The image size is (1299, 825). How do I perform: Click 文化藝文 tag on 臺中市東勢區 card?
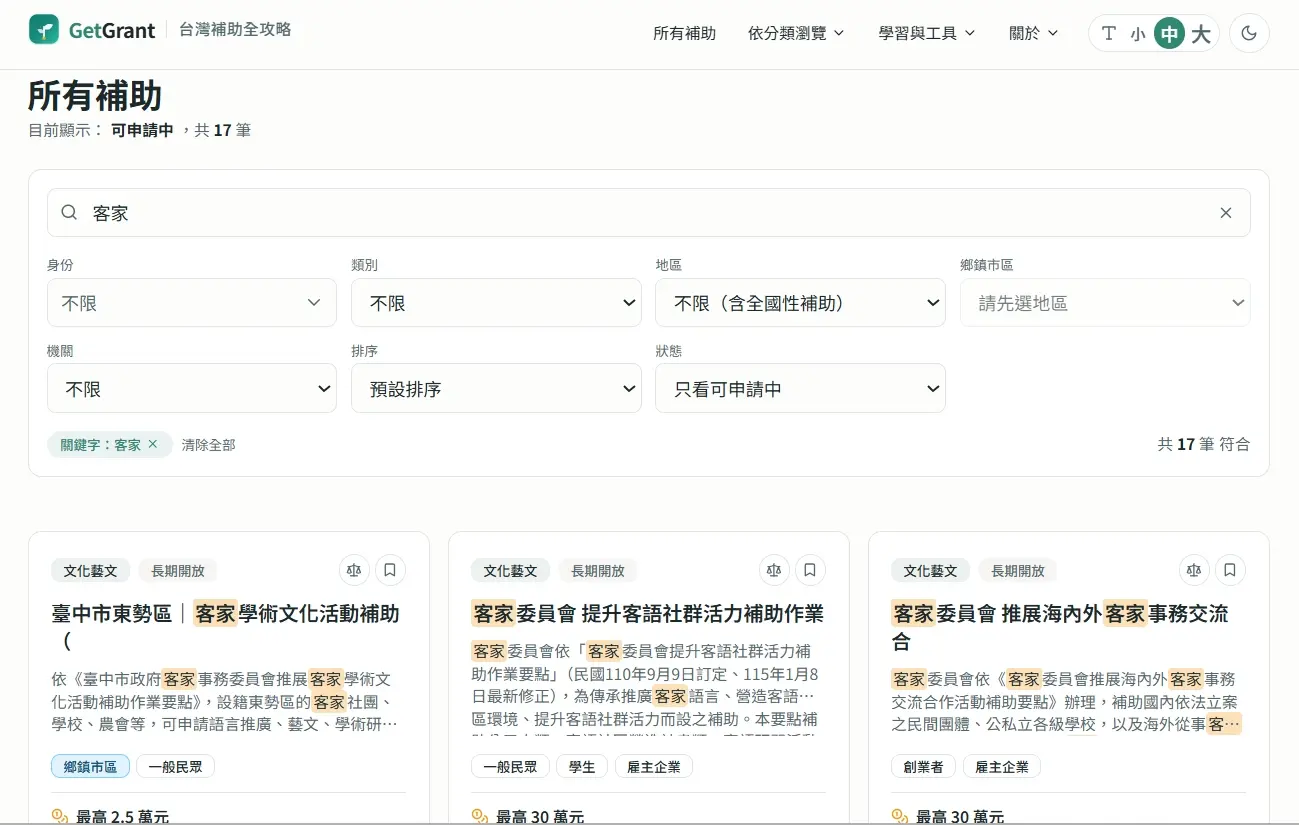[90, 571]
